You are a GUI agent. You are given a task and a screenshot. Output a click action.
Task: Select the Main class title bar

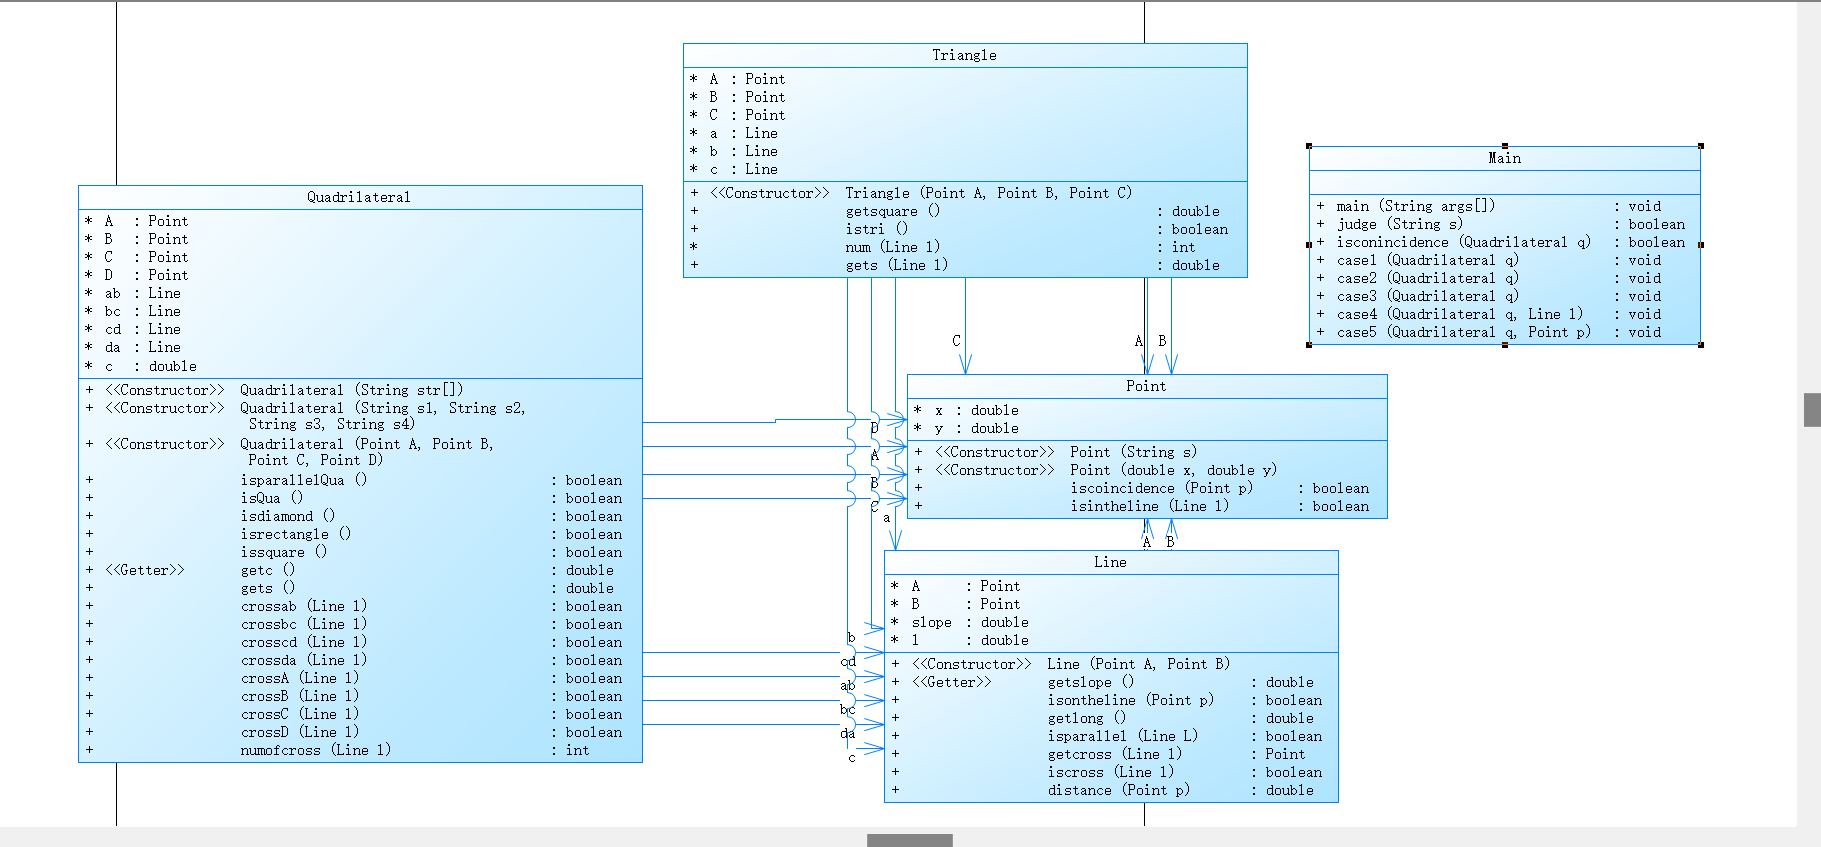[x=1504, y=159]
